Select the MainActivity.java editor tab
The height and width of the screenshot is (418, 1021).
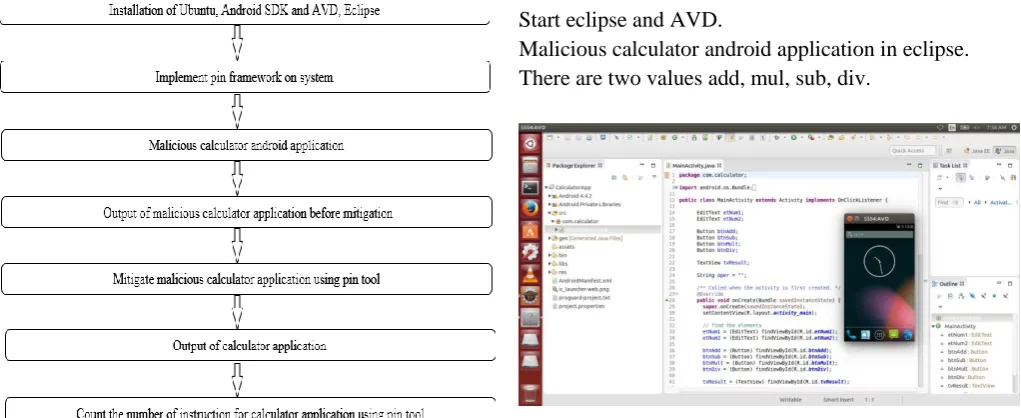tap(694, 165)
